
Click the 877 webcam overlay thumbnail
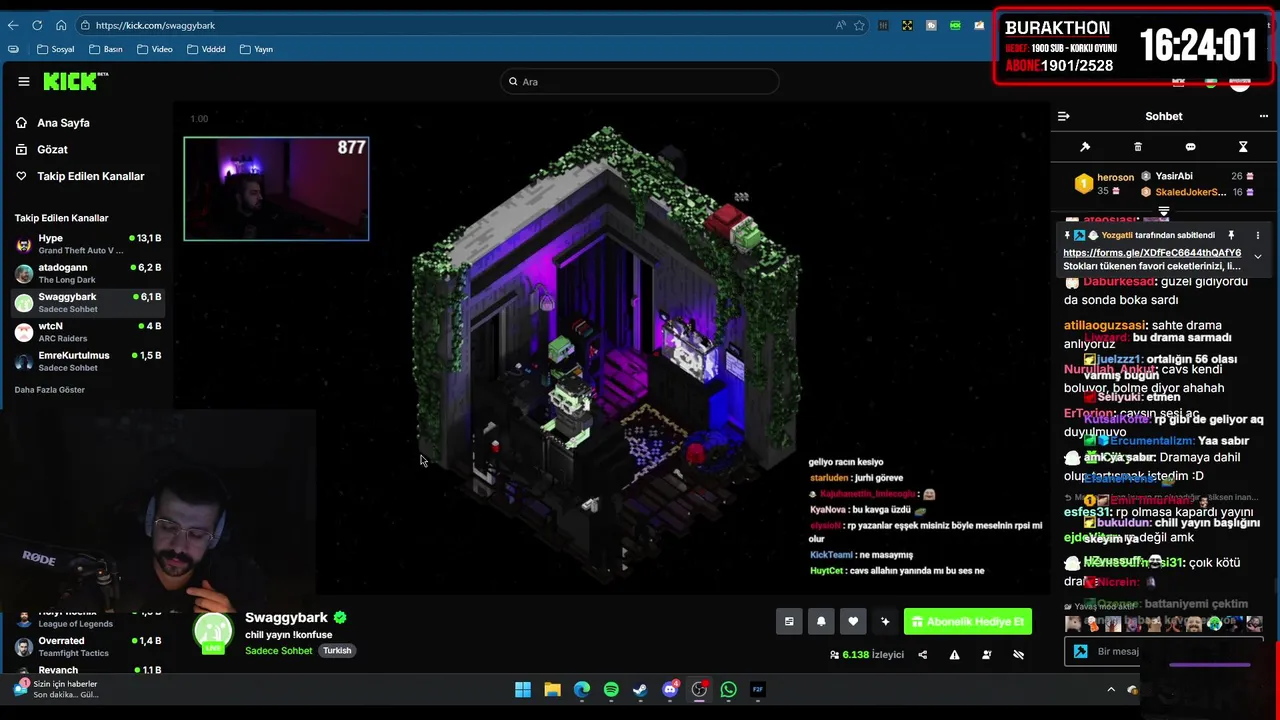(276, 189)
